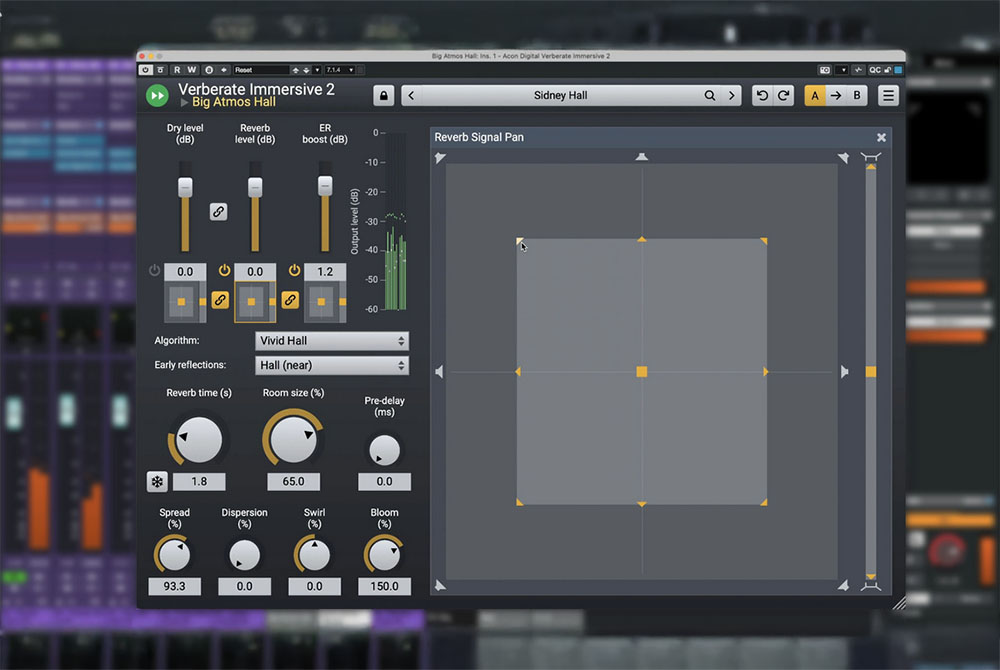This screenshot has height=670, width=1000.
Task: Go to previous preset with left arrow
Action: tap(411, 96)
